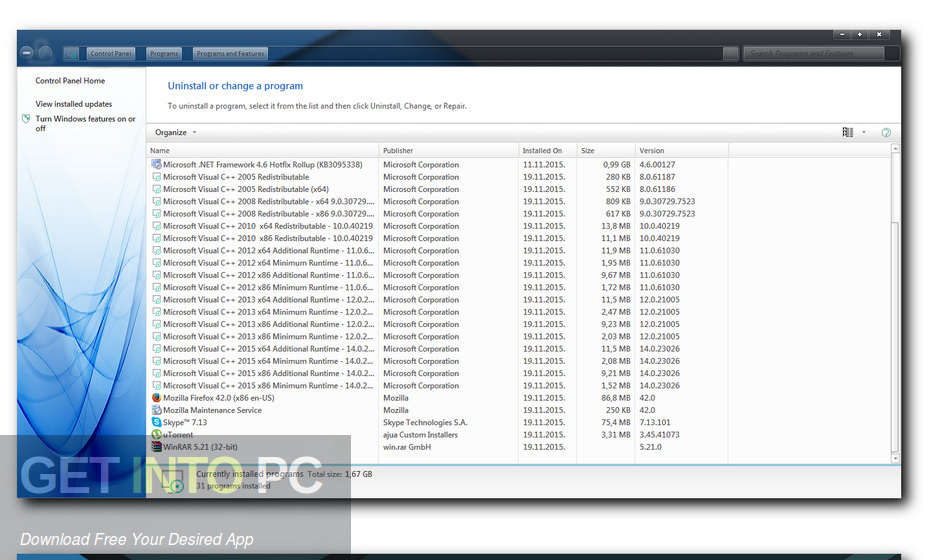Open Control Panel breadcrumb in address bar
Screen dimensions: 934x560
pyautogui.click(x=111, y=54)
